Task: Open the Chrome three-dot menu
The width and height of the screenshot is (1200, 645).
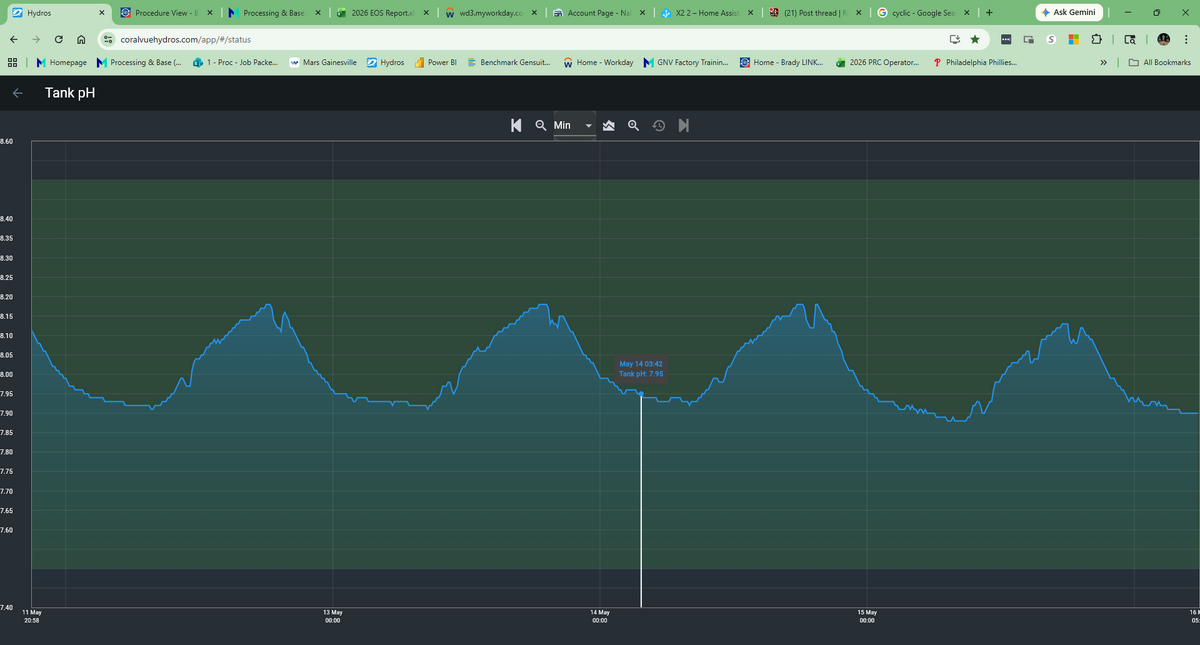Action: 1185,40
